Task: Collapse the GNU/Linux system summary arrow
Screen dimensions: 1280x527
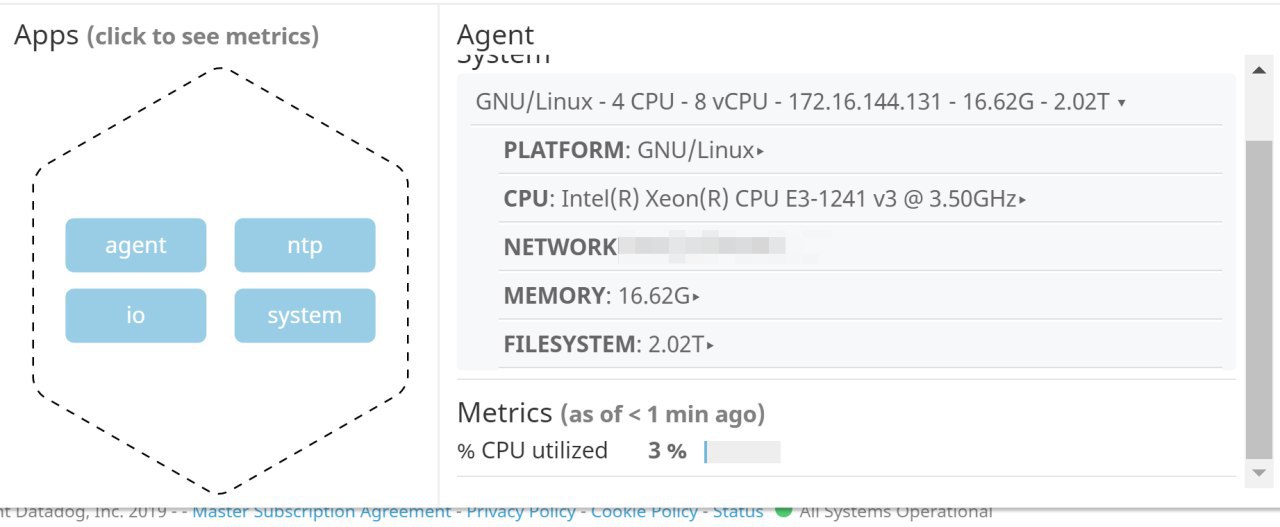Action: point(1122,103)
